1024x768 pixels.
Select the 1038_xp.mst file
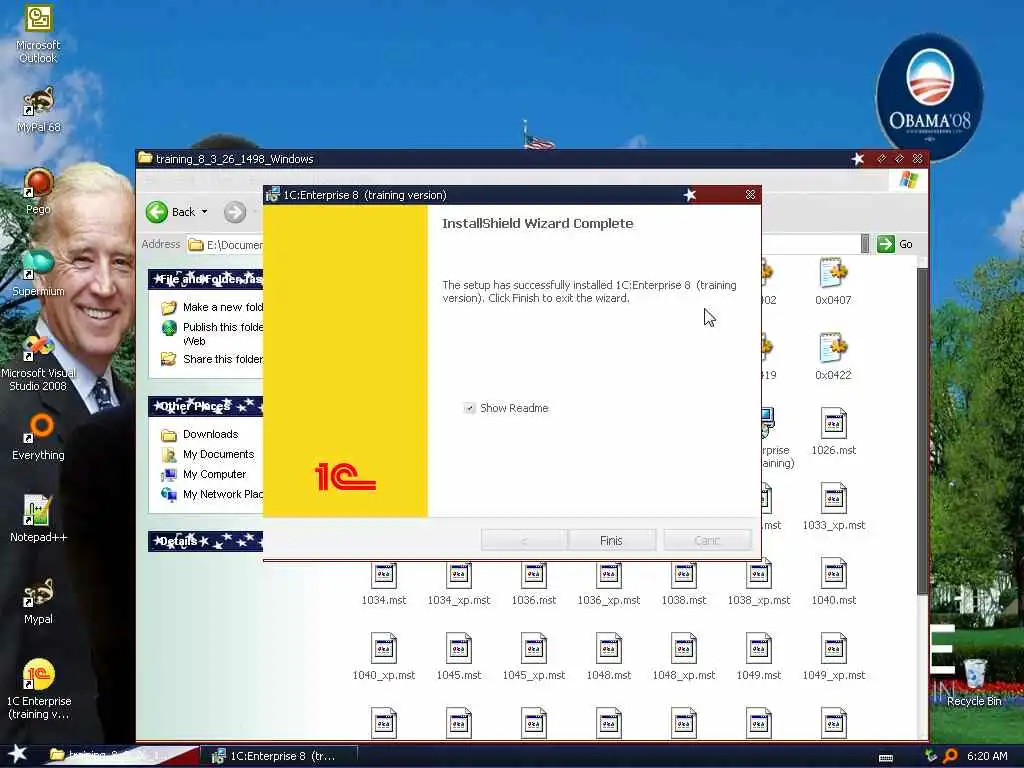point(759,582)
